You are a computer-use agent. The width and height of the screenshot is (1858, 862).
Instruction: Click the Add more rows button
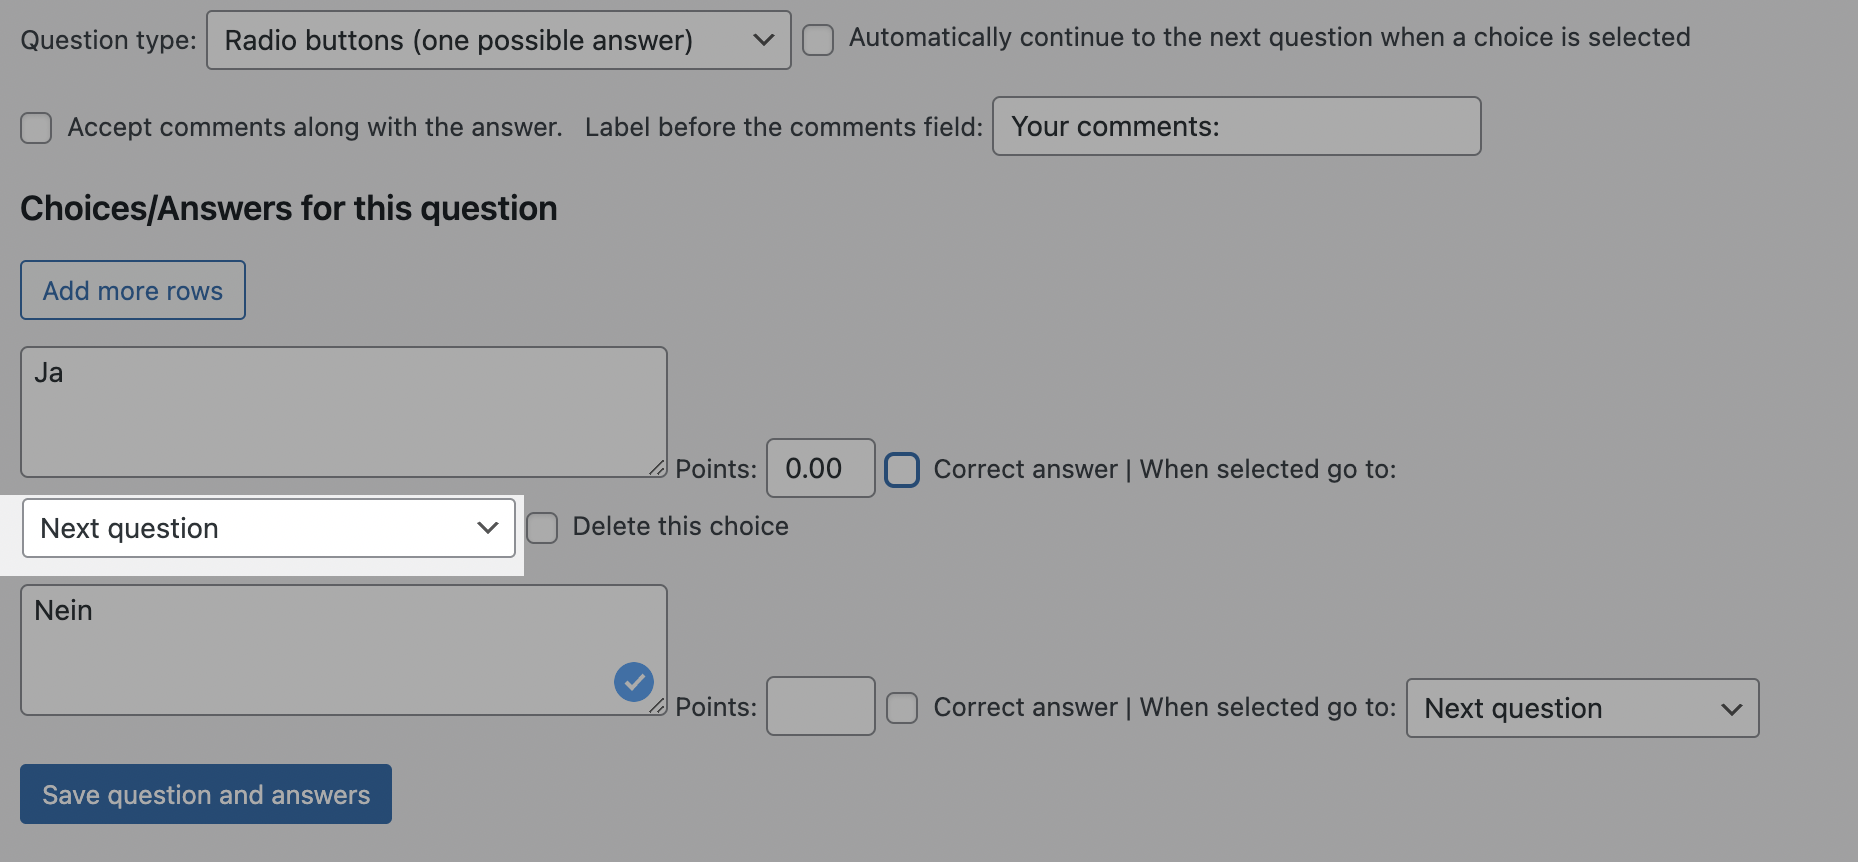pyautogui.click(x=133, y=290)
